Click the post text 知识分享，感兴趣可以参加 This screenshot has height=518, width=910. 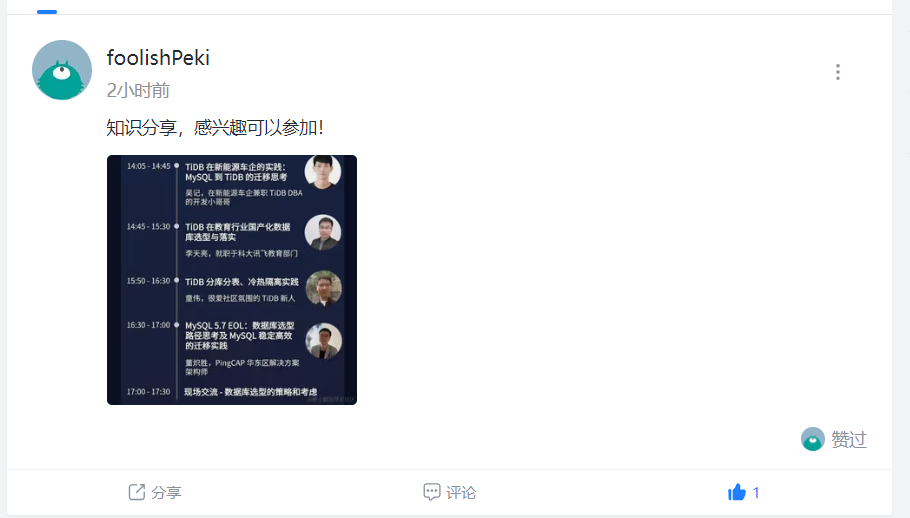click(x=215, y=128)
